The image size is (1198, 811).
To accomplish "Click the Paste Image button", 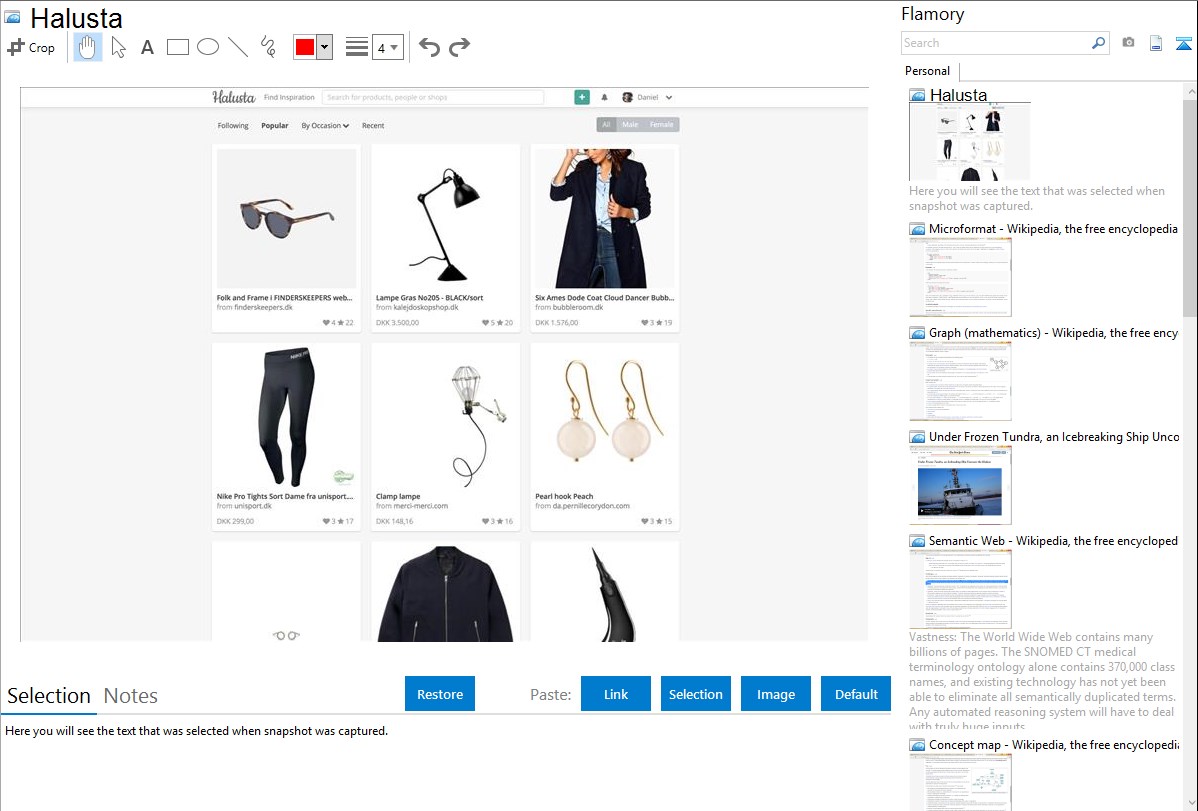I will click(775, 694).
